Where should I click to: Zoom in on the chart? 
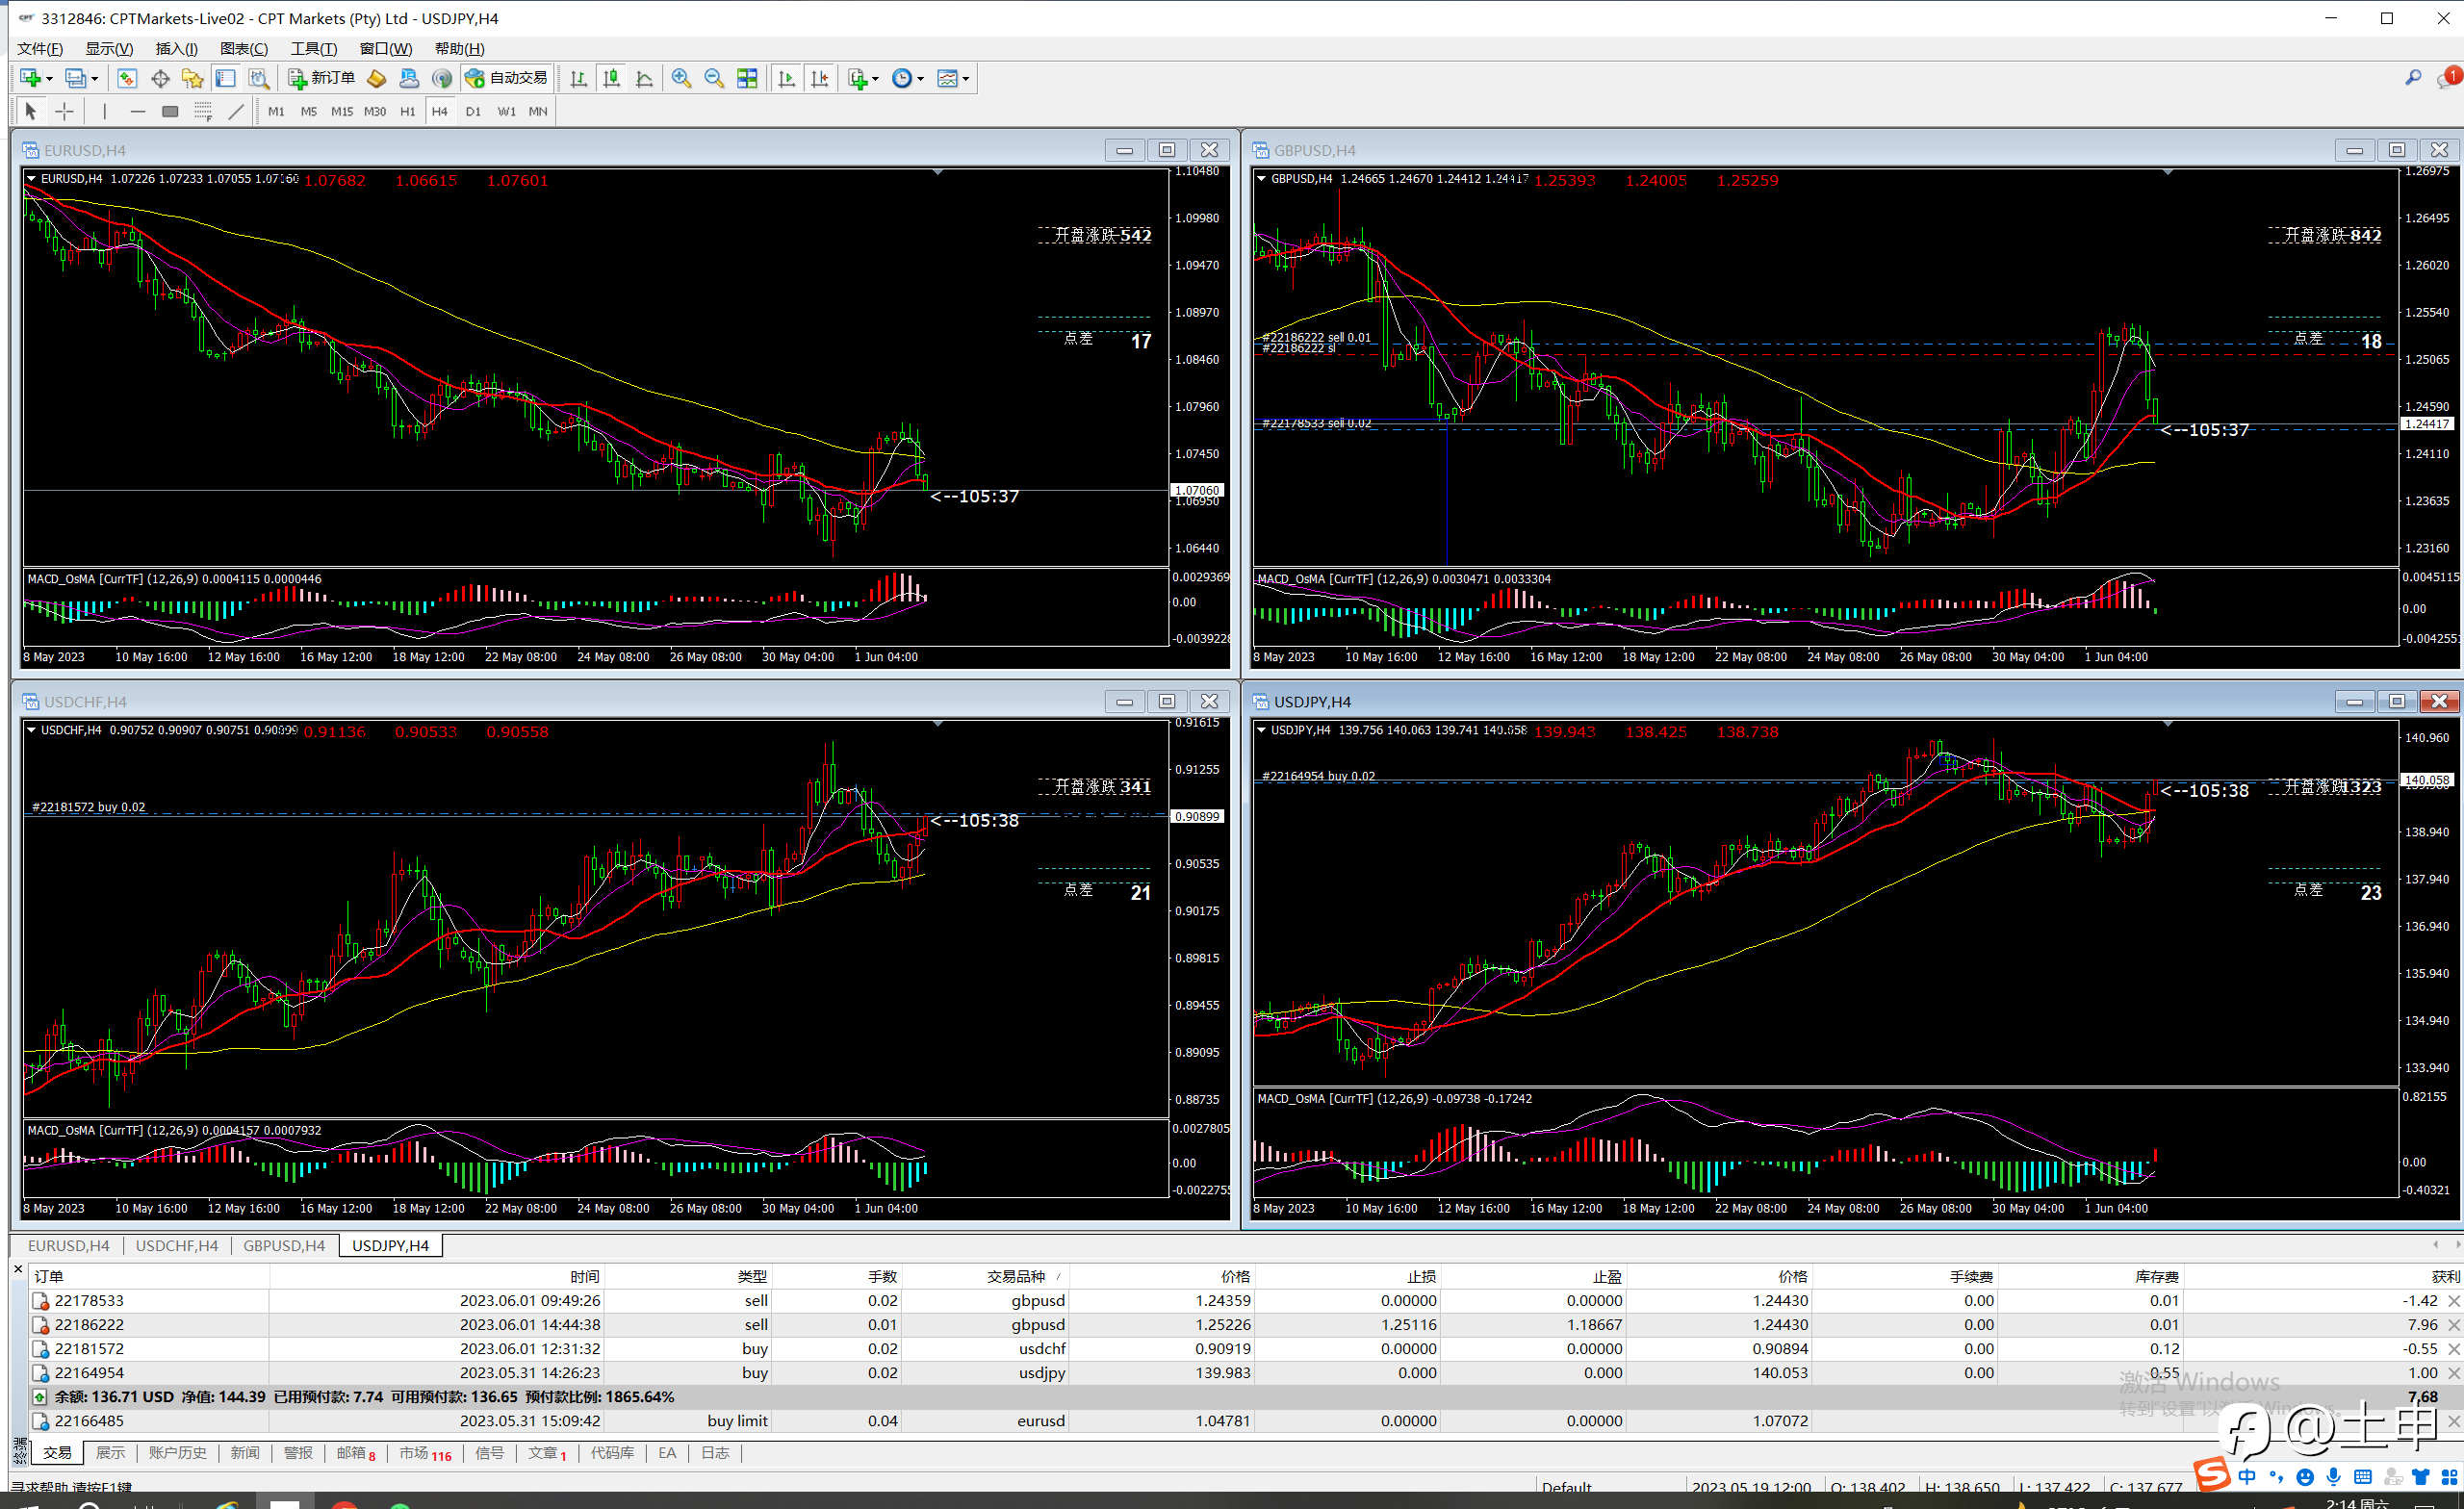click(x=681, y=78)
